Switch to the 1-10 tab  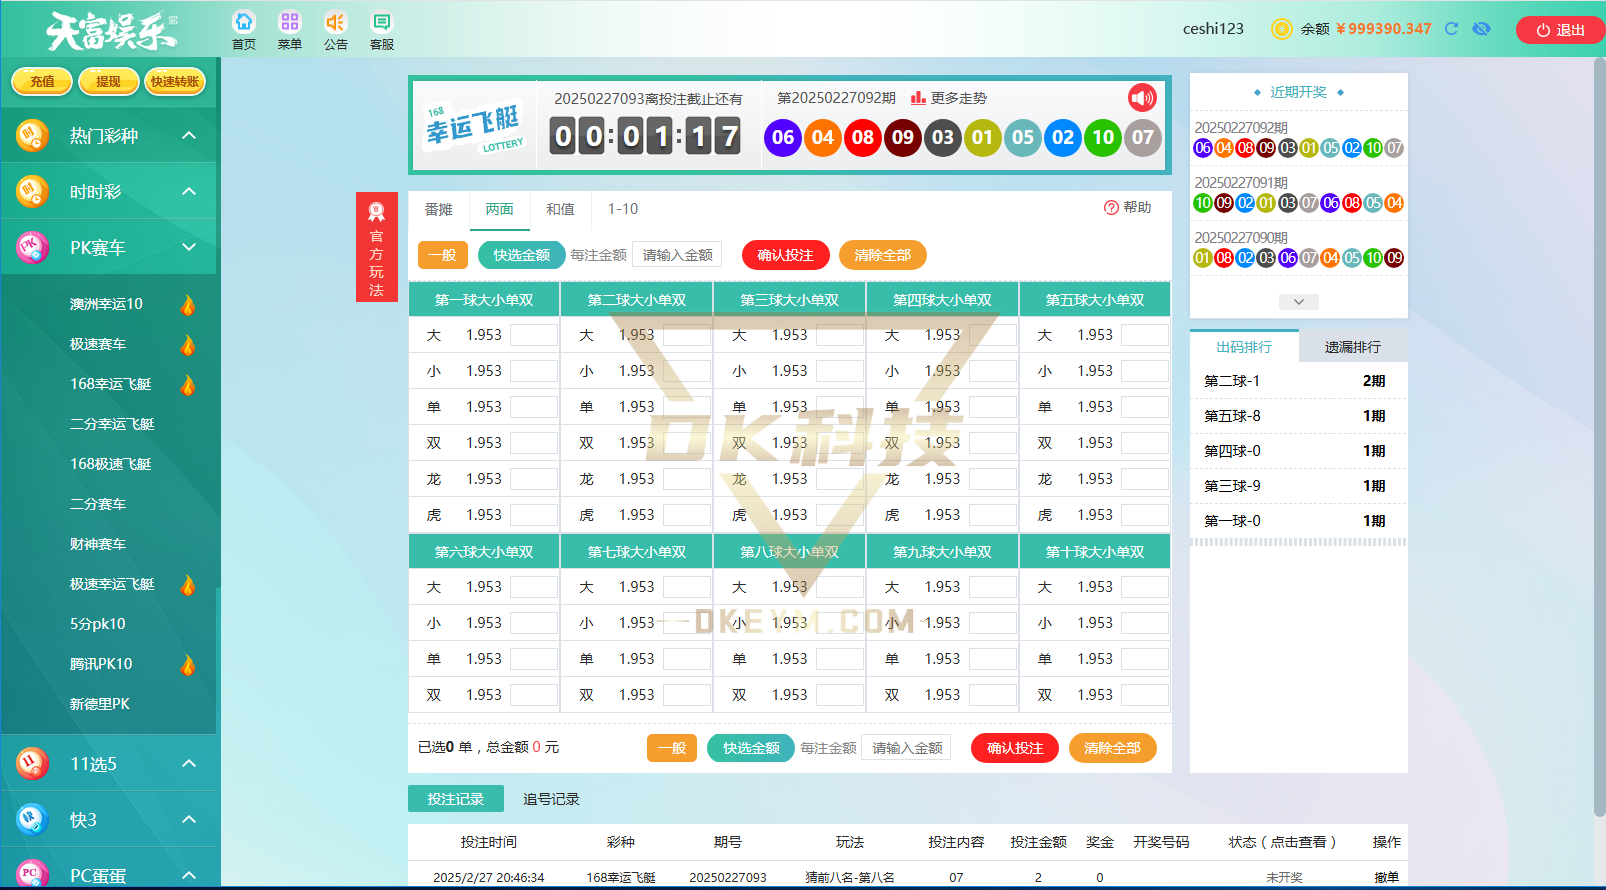tap(622, 209)
